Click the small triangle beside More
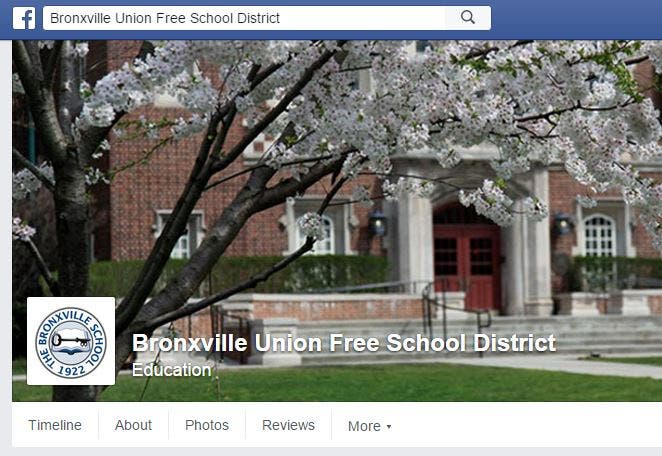This screenshot has width=662, height=456. (x=389, y=426)
